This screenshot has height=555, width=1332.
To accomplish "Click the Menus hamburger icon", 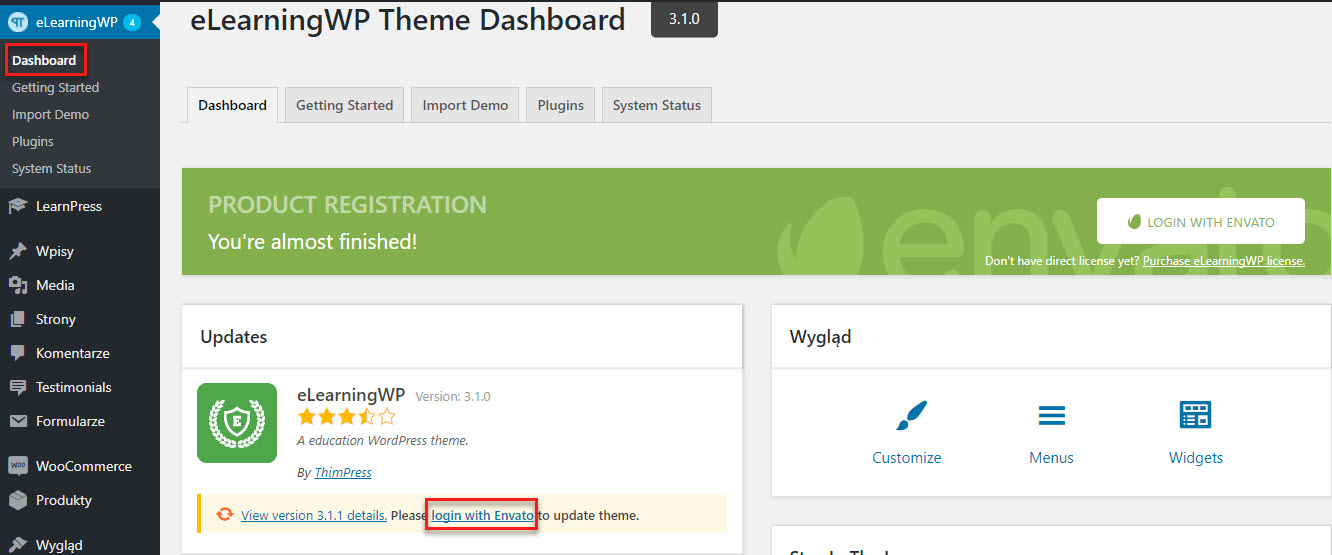I will pyautogui.click(x=1051, y=416).
